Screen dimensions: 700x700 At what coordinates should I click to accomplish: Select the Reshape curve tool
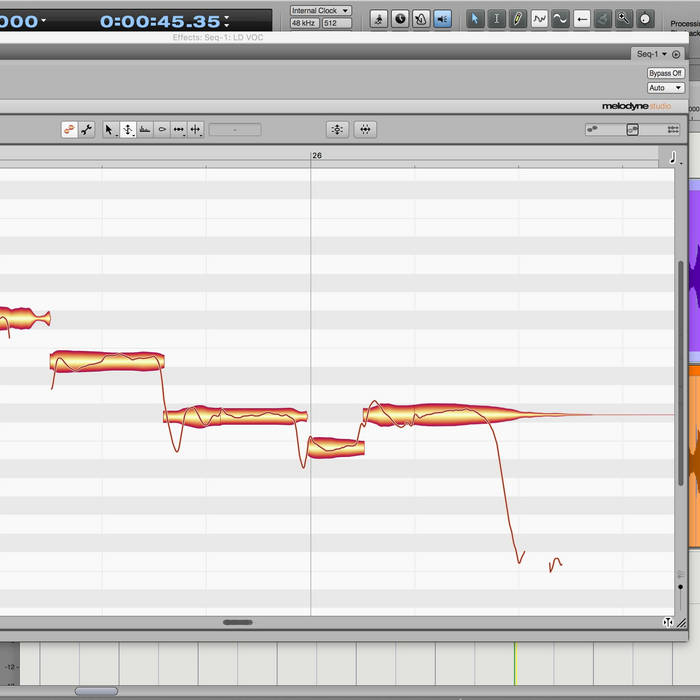pyautogui.click(x=539, y=19)
